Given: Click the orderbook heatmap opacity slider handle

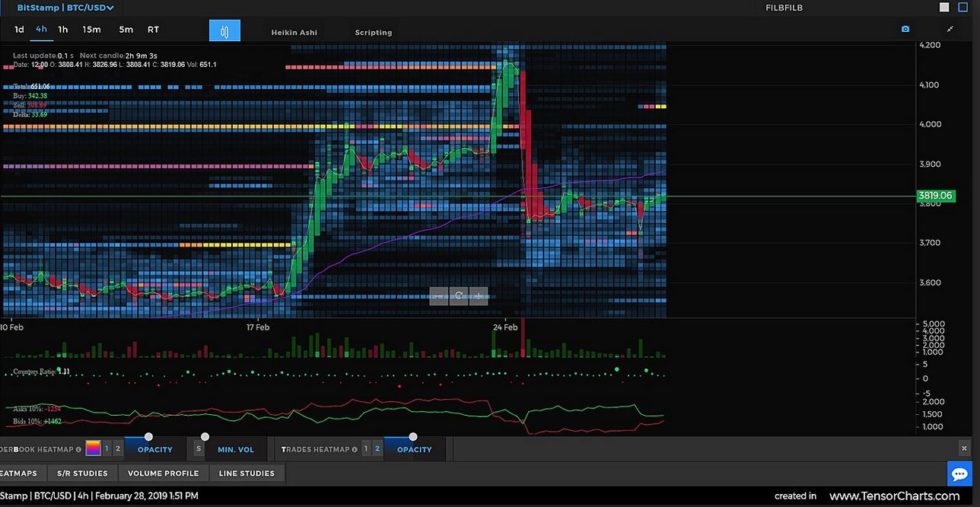Looking at the screenshot, I should tap(149, 437).
